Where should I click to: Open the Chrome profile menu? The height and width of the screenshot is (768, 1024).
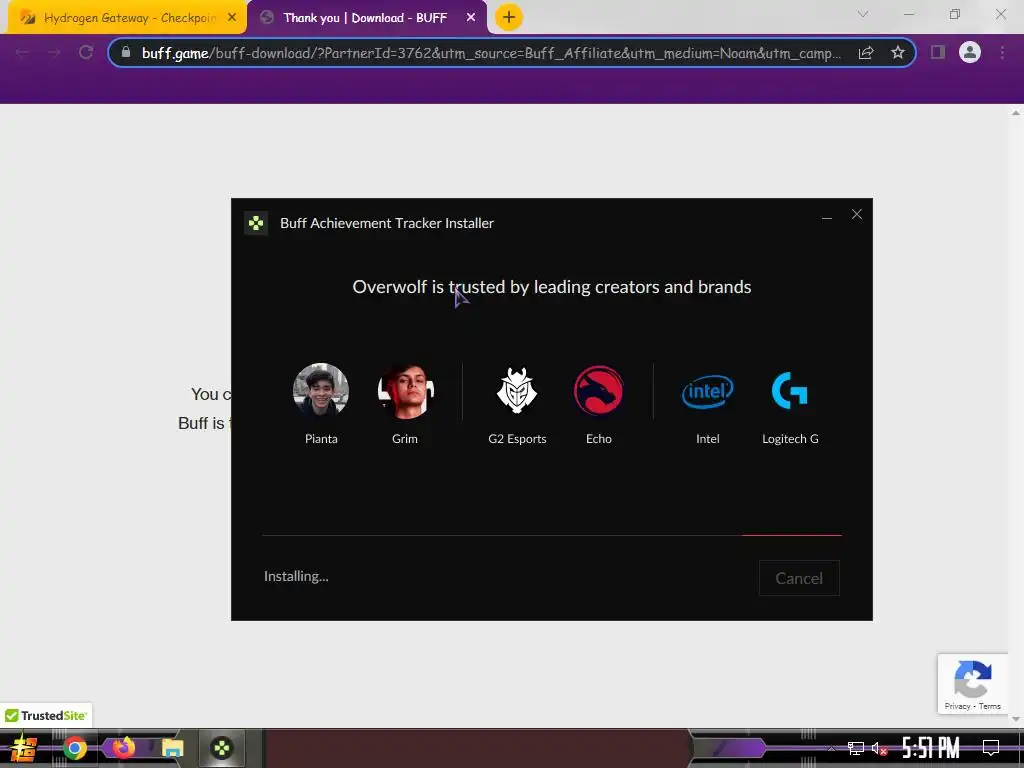(x=970, y=52)
